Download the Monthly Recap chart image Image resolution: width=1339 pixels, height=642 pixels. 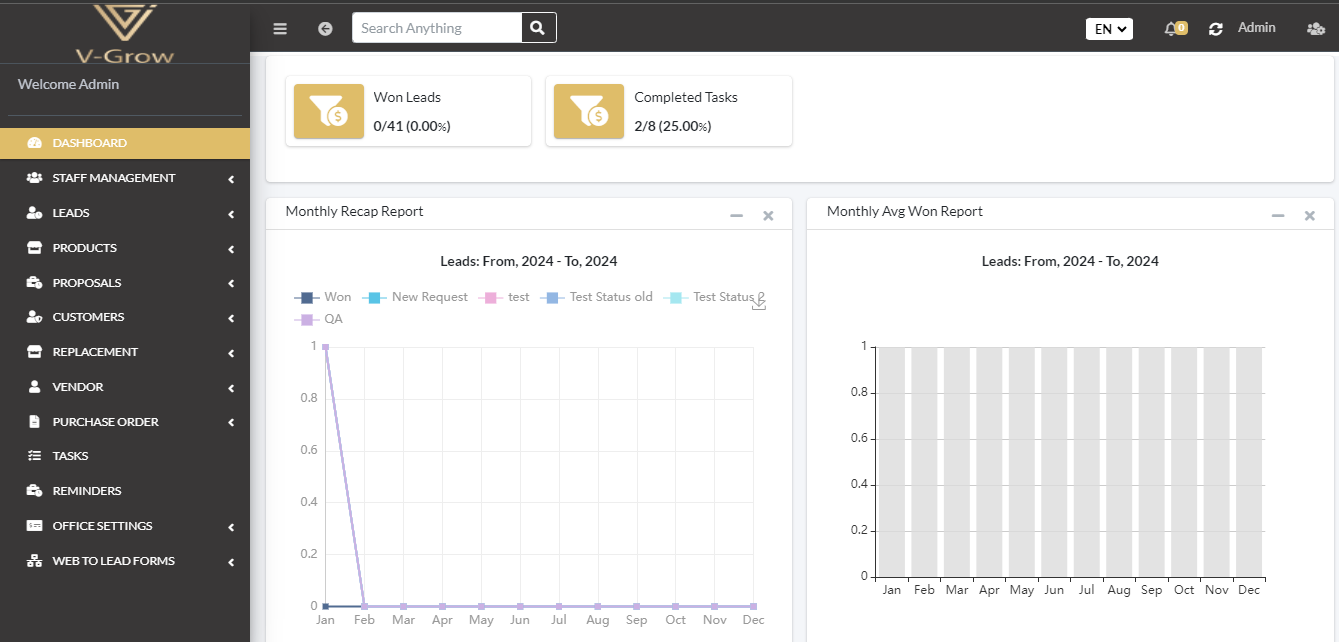[759, 304]
